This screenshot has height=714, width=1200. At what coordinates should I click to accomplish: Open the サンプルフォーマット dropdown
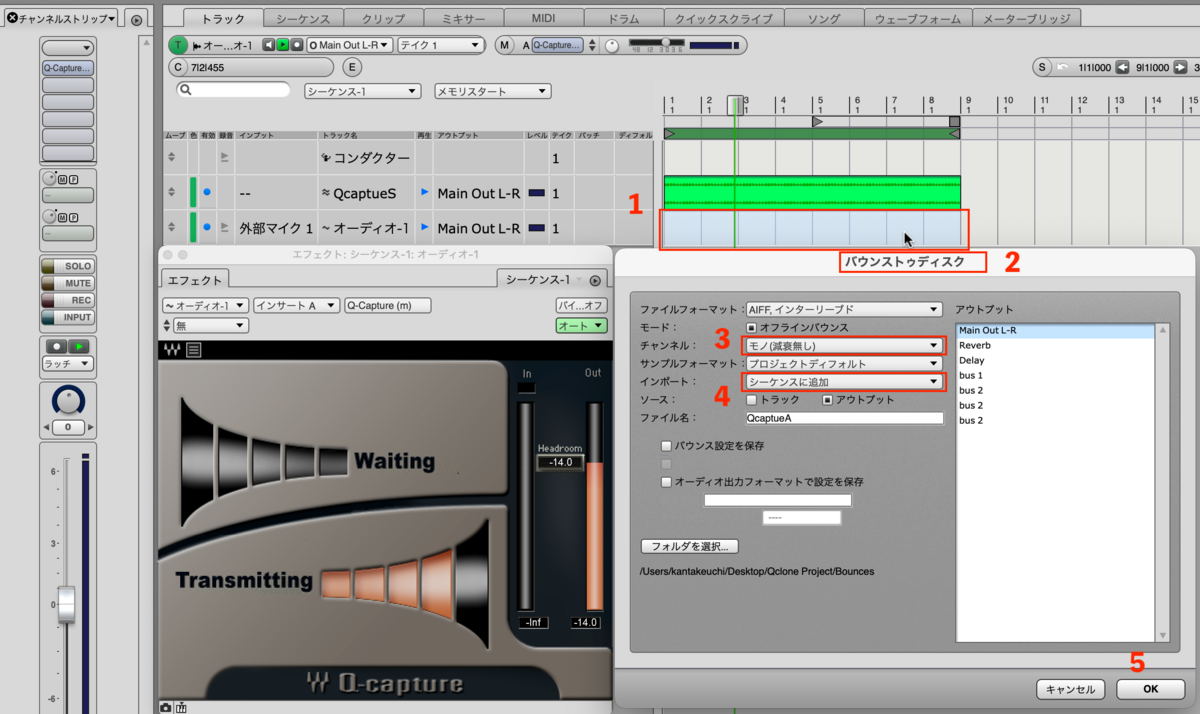[844, 363]
